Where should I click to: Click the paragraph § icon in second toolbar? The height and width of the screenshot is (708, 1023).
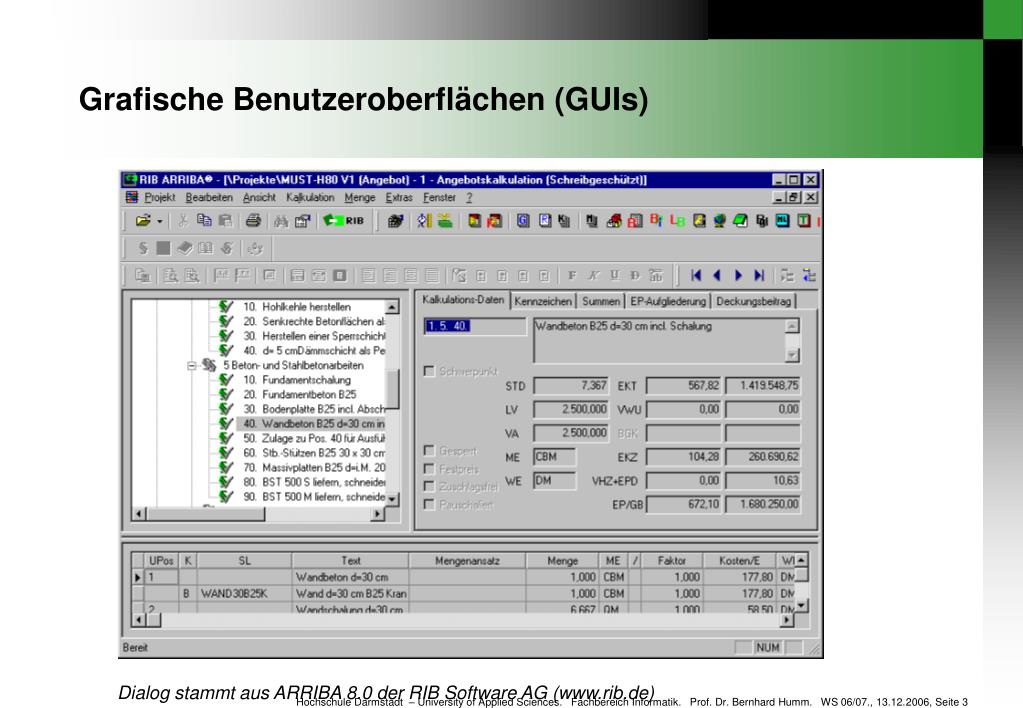click(x=143, y=248)
